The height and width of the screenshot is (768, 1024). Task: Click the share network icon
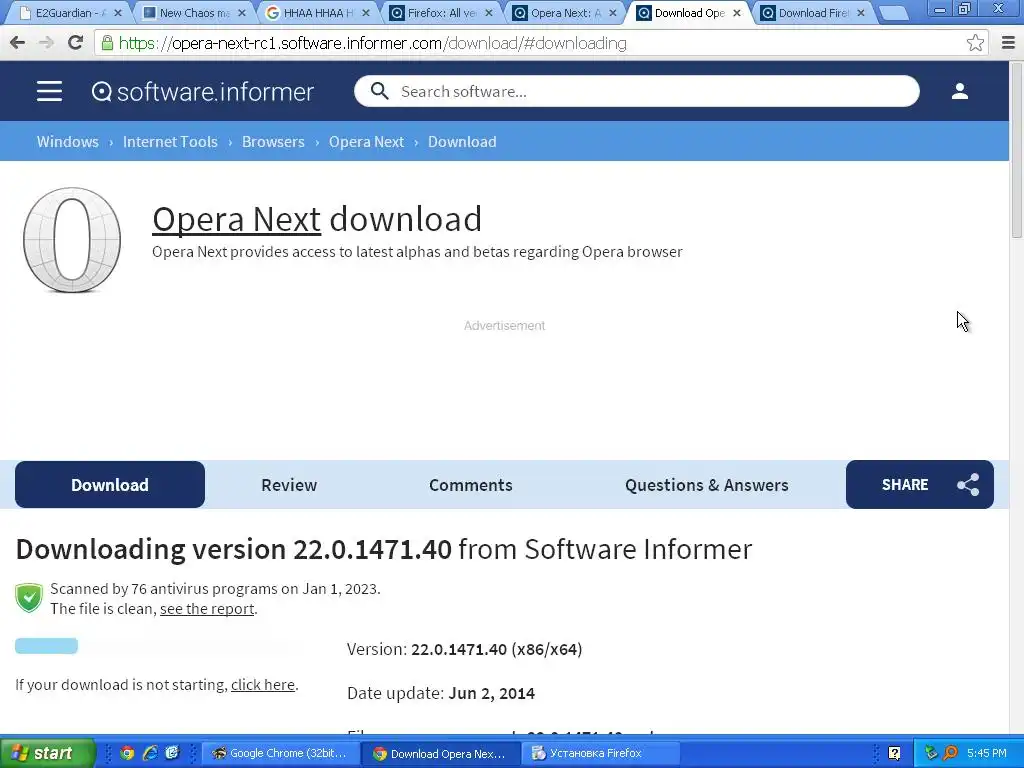(x=968, y=485)
